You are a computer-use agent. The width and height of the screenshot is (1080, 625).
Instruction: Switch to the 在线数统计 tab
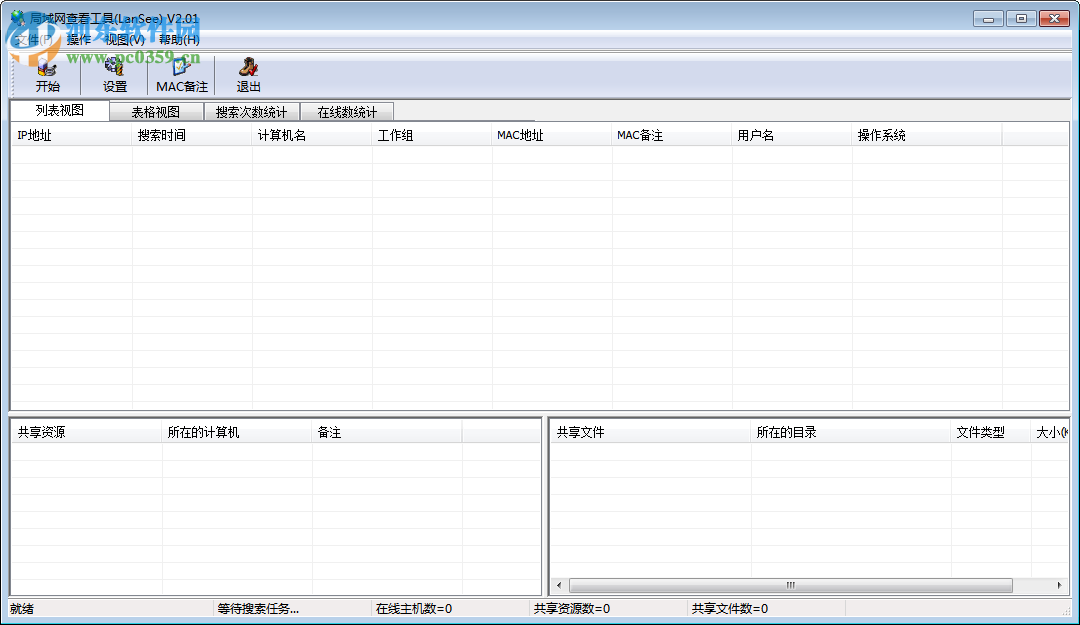click(347, 111)
